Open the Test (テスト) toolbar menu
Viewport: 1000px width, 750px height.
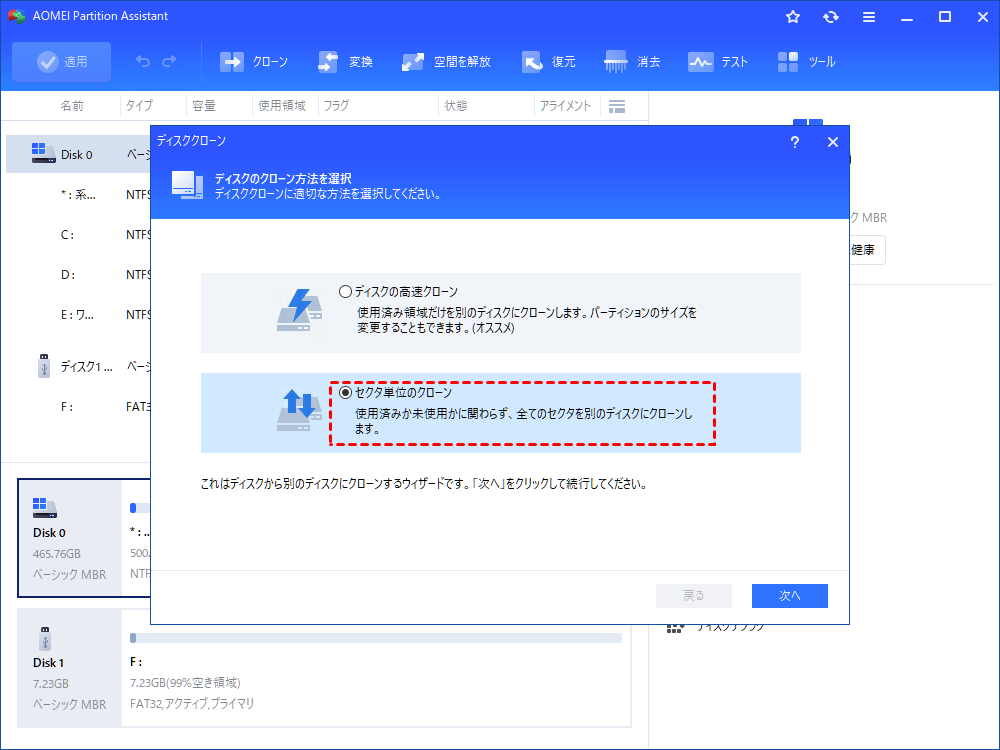pyautogui.click(x=717, y=62)
